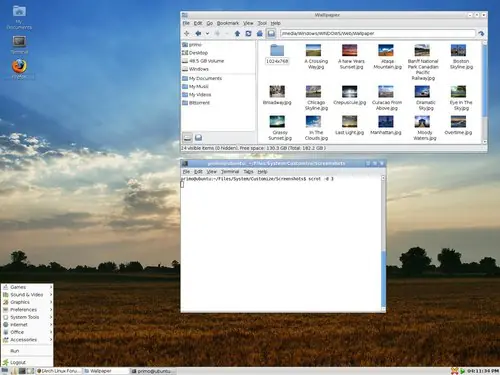Select the Manhattan.jpg thumbnail
500x375 pixels.
[x=386, y=125]
